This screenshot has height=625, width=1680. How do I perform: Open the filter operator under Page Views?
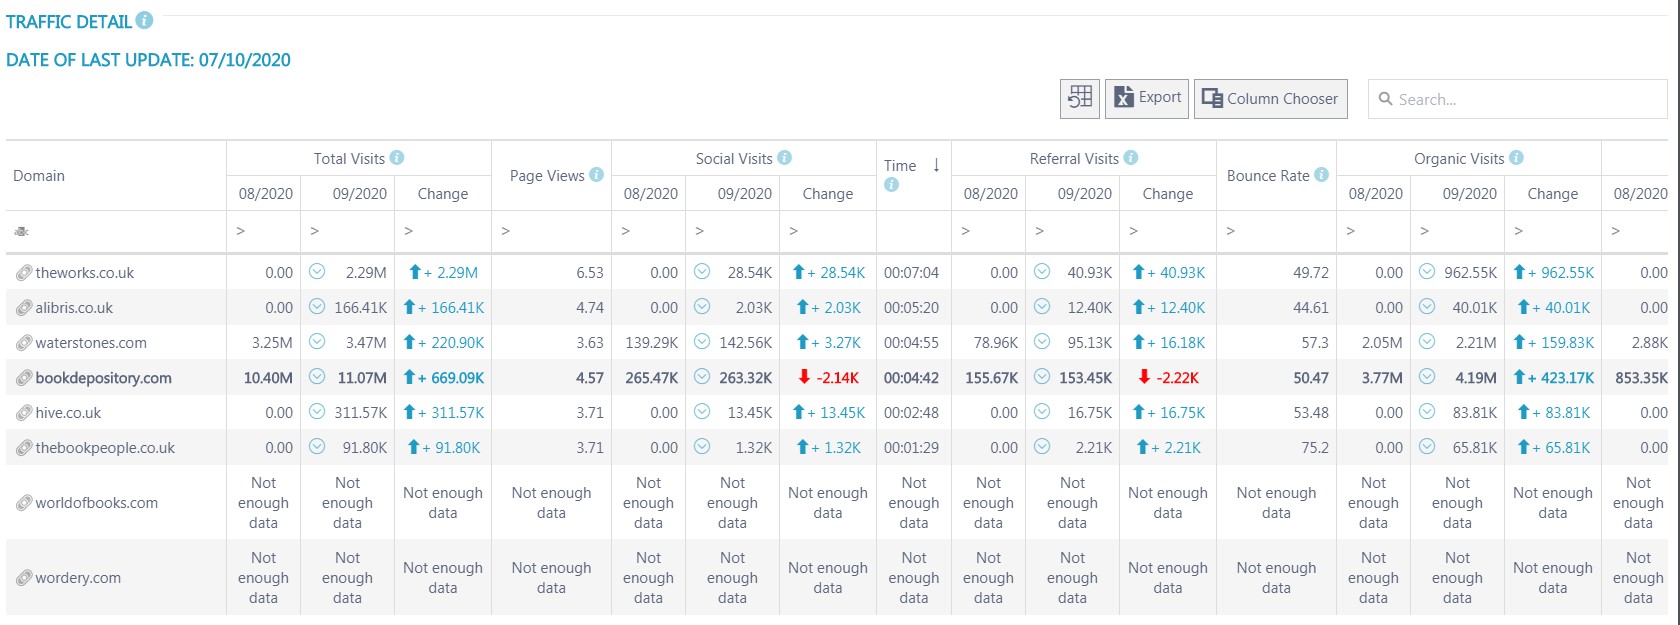tap(505, 231)
